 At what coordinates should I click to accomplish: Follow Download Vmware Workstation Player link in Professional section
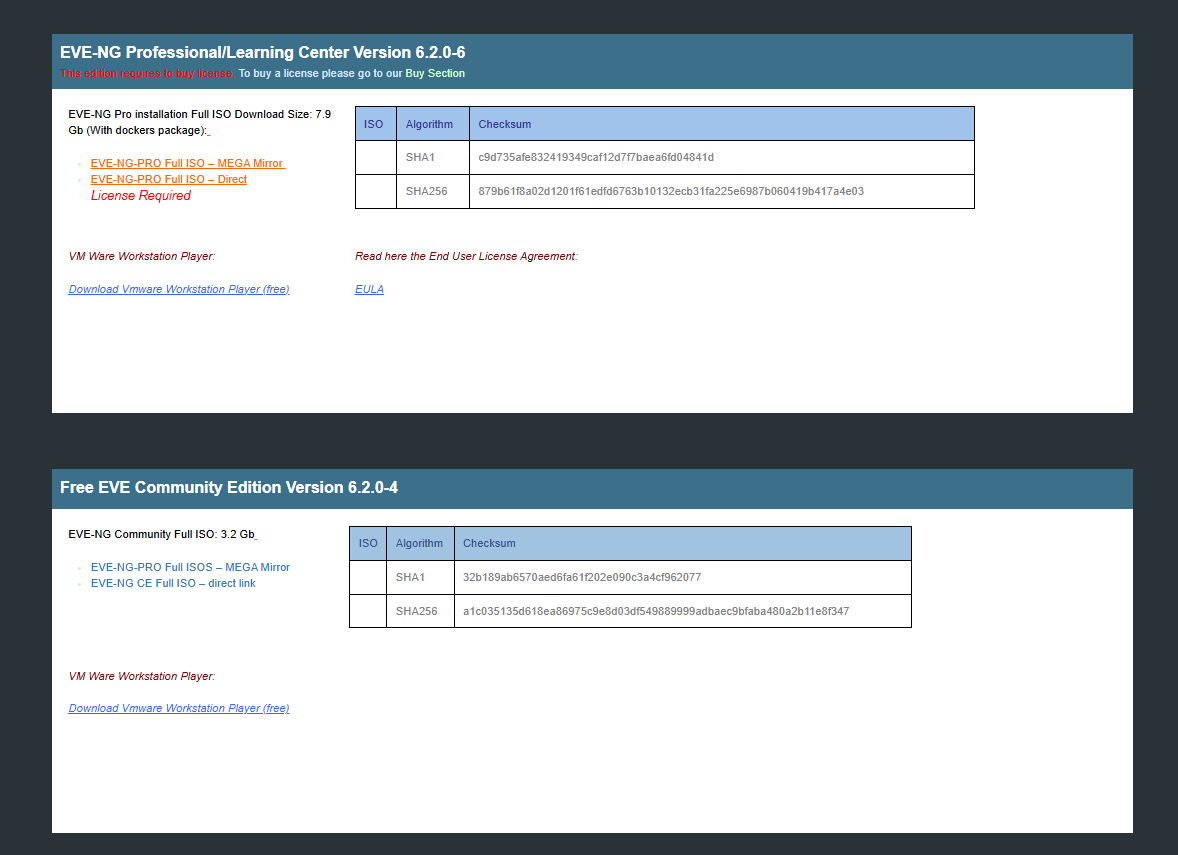[x=179, y=289]
